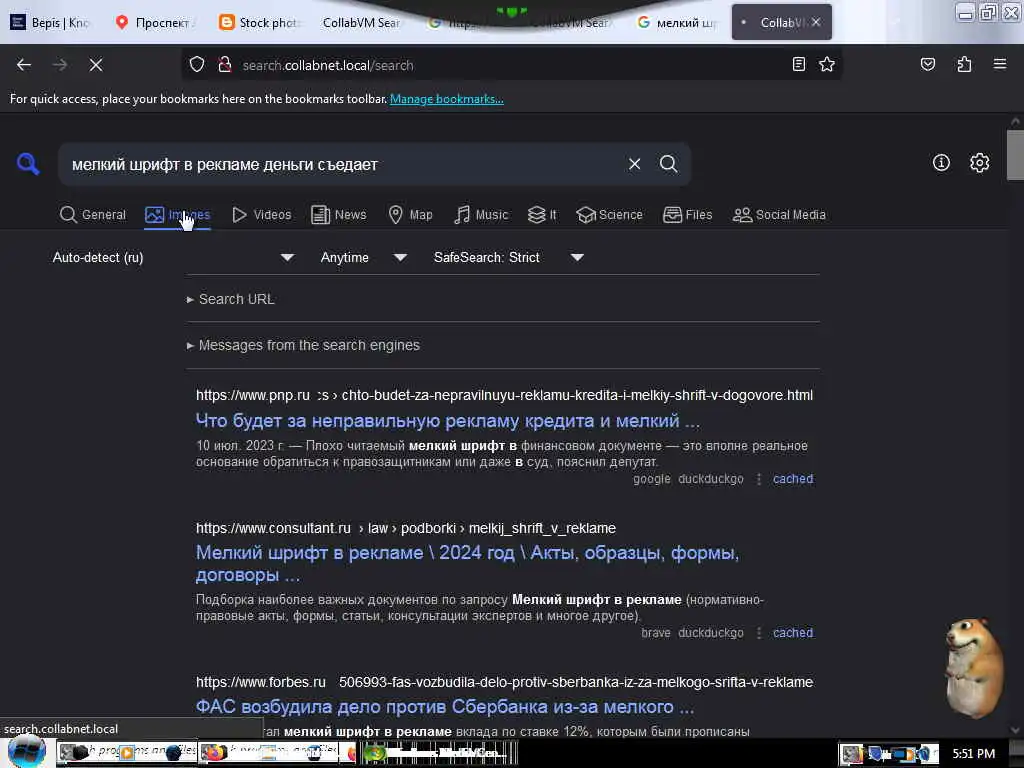Screen dimensions: 1024x768
Task: Switch to the Google мелкий ш browser tab
Action: (677, 23)
